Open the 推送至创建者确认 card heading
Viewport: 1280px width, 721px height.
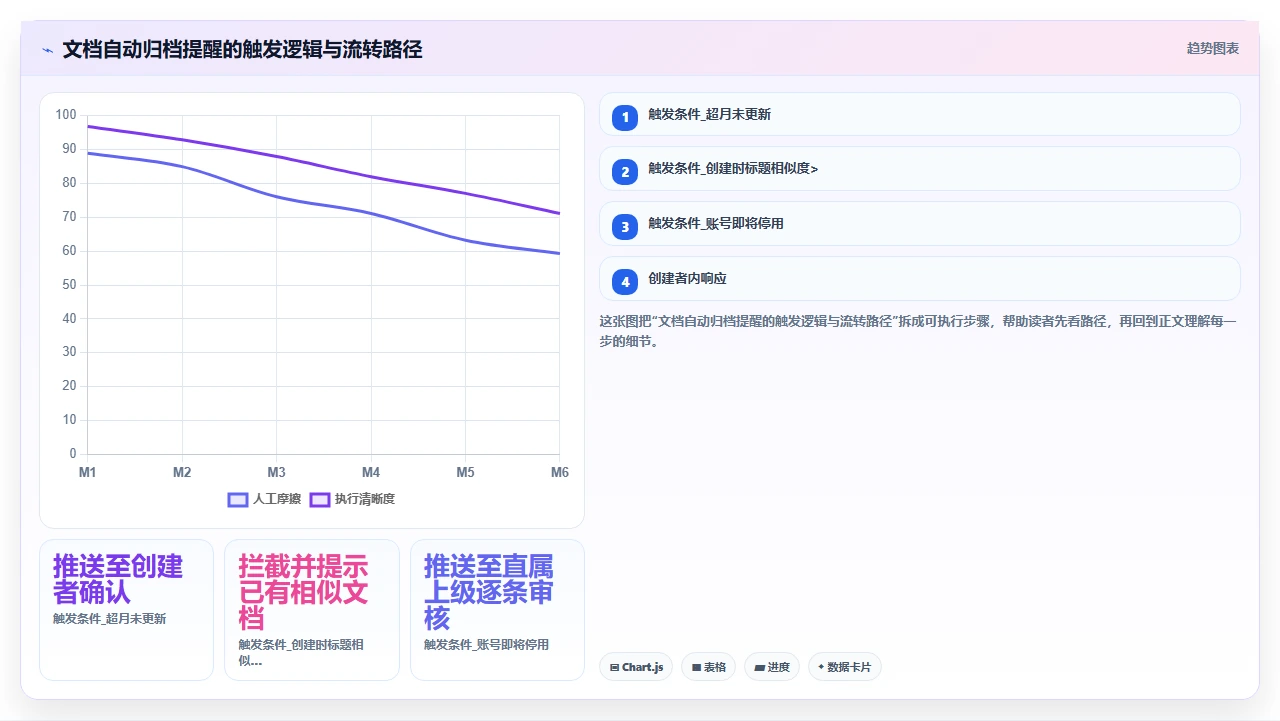pos(118,579)
